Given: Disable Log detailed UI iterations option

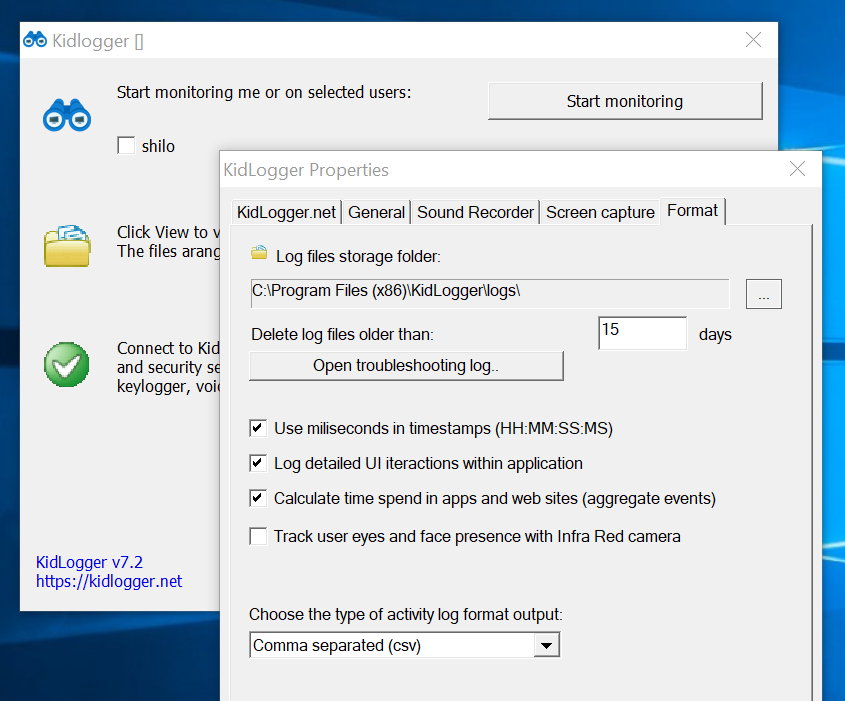Looking at the screenshot, I should (x=258, y=464).
